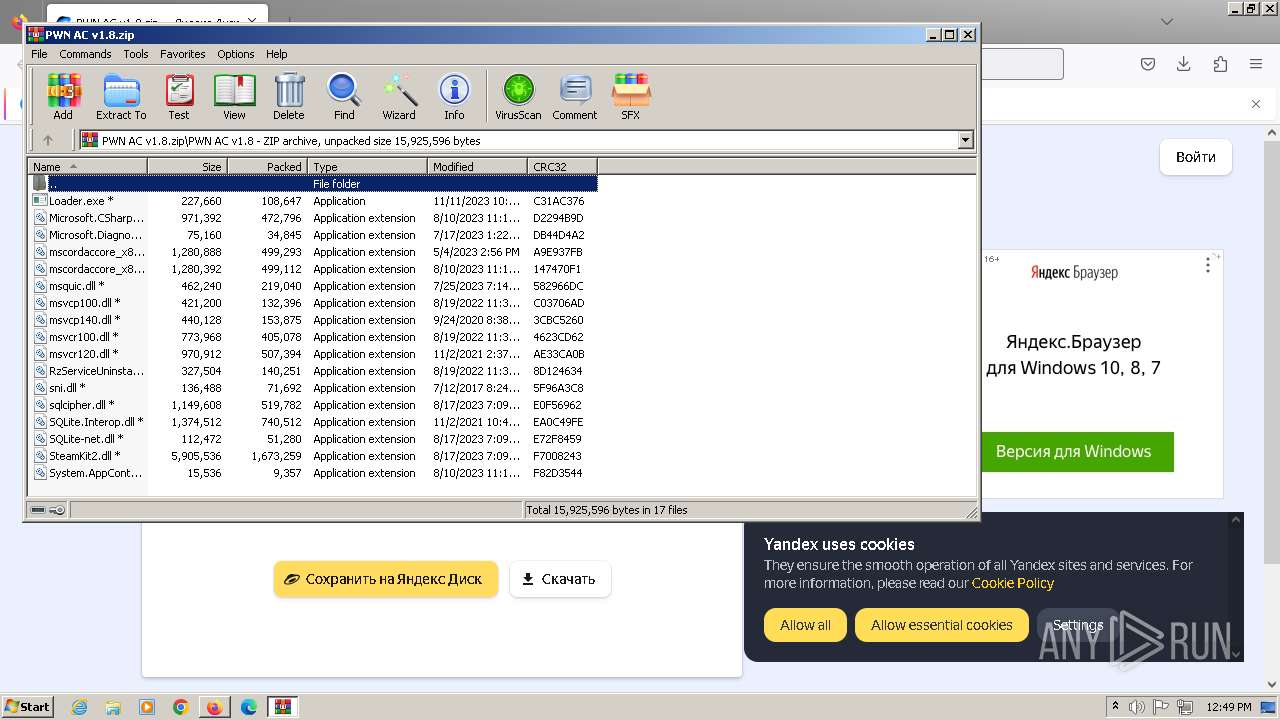
Task: Select Loader.exe in the file list
Action: click(x=313, y=201)
